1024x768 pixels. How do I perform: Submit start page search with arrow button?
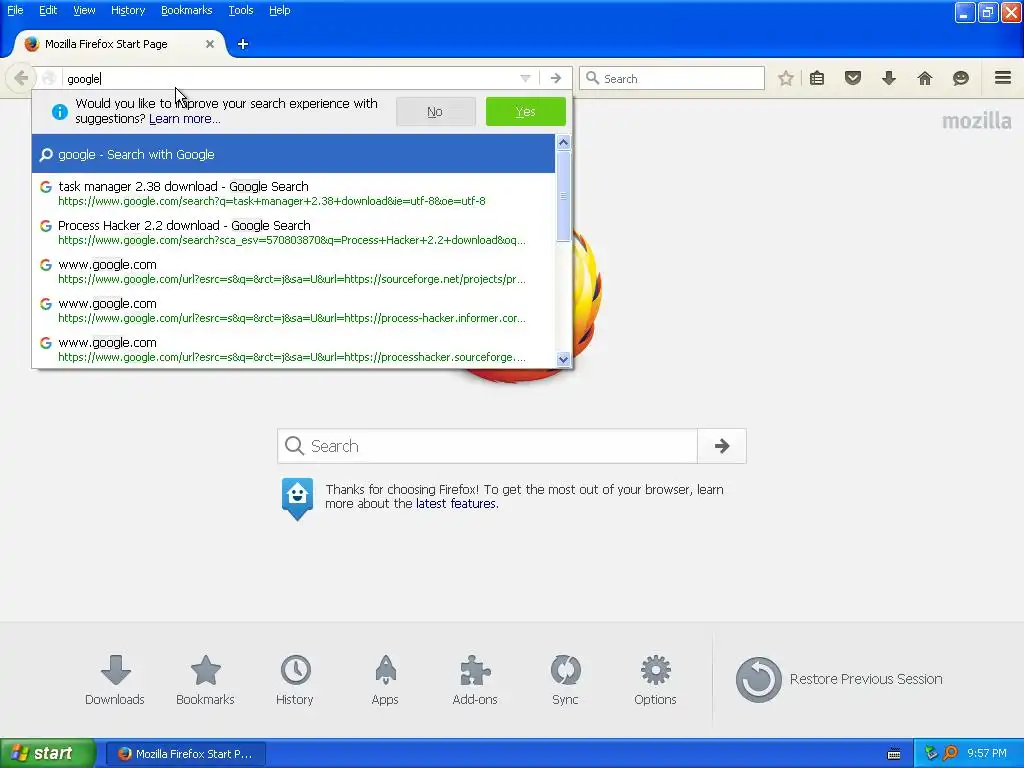pyautogui.click(x=722, y=446)
